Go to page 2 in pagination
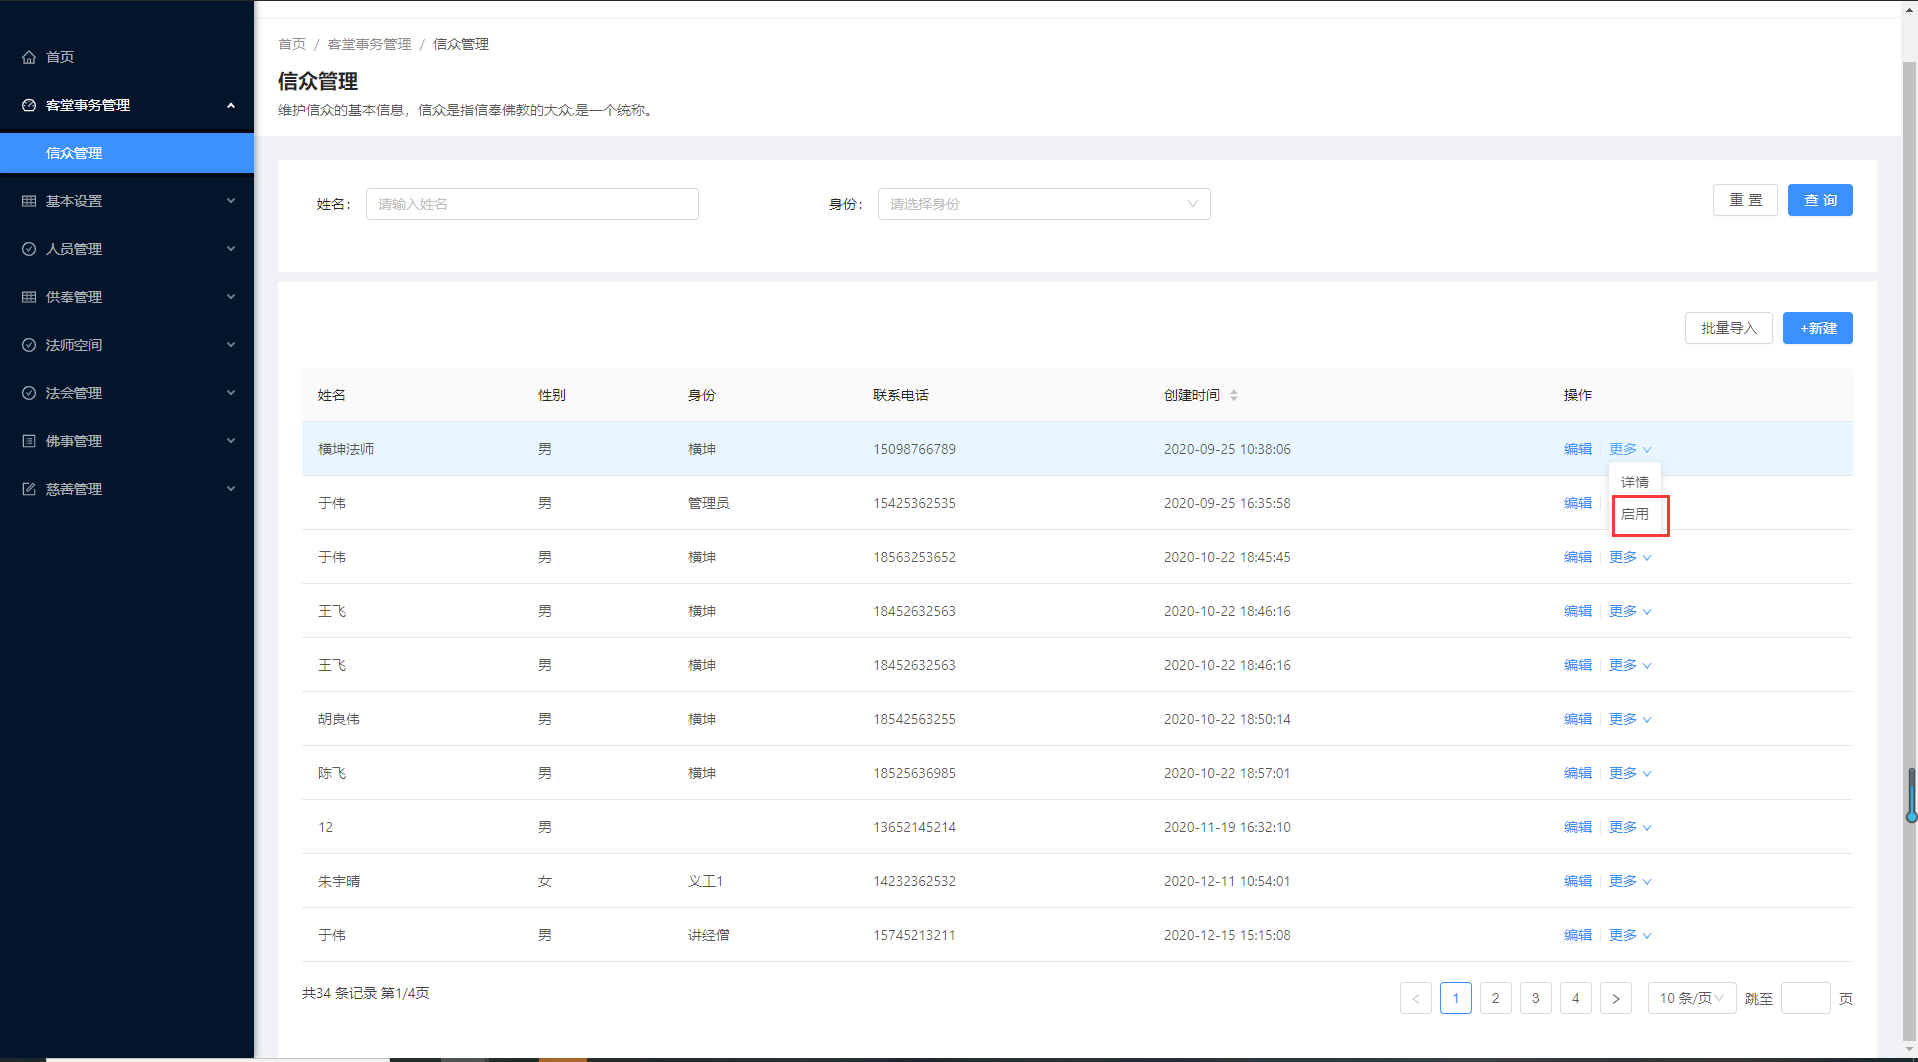 click(x=1496, y=998)
